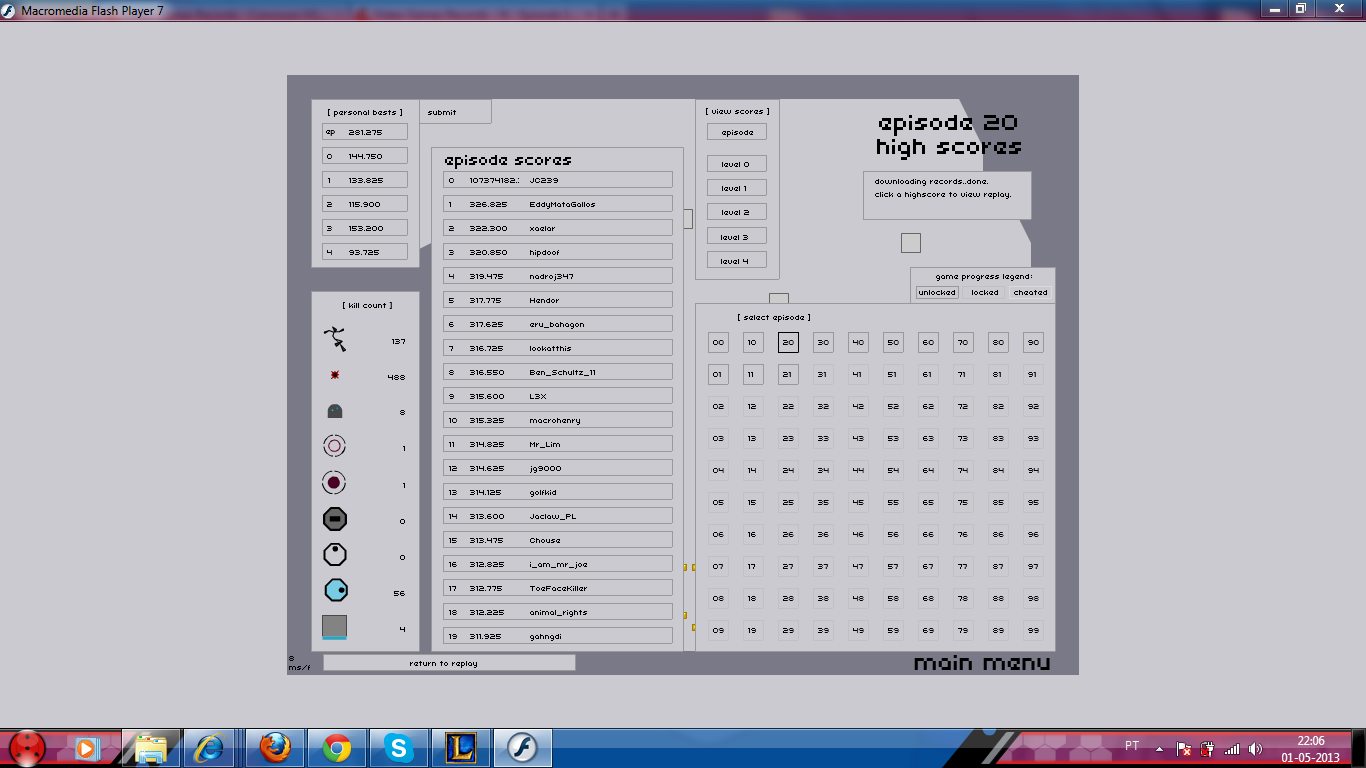View scores for level 3
Viewport: 1366px width, 768px height.
(x=737, y=237)
